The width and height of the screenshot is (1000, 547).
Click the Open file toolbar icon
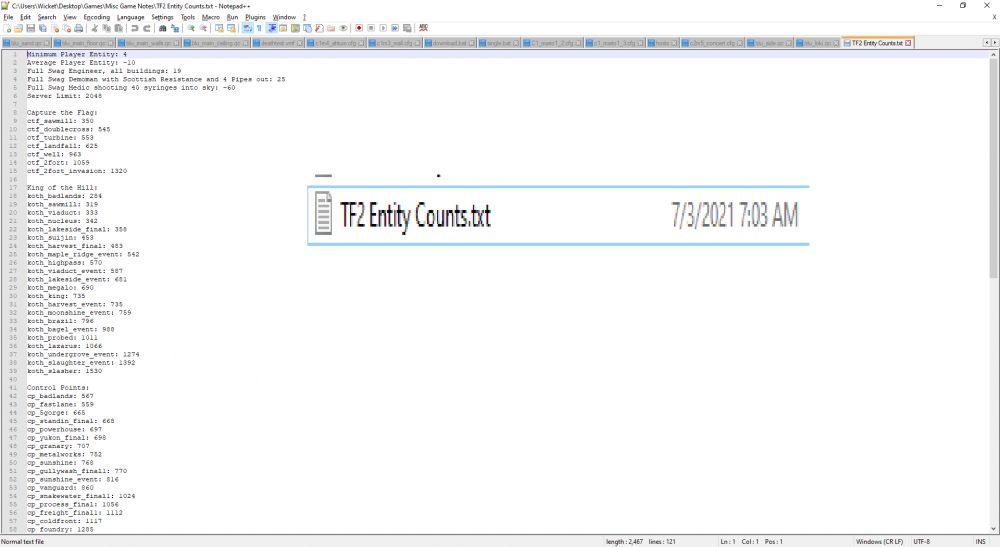[18, 28]
